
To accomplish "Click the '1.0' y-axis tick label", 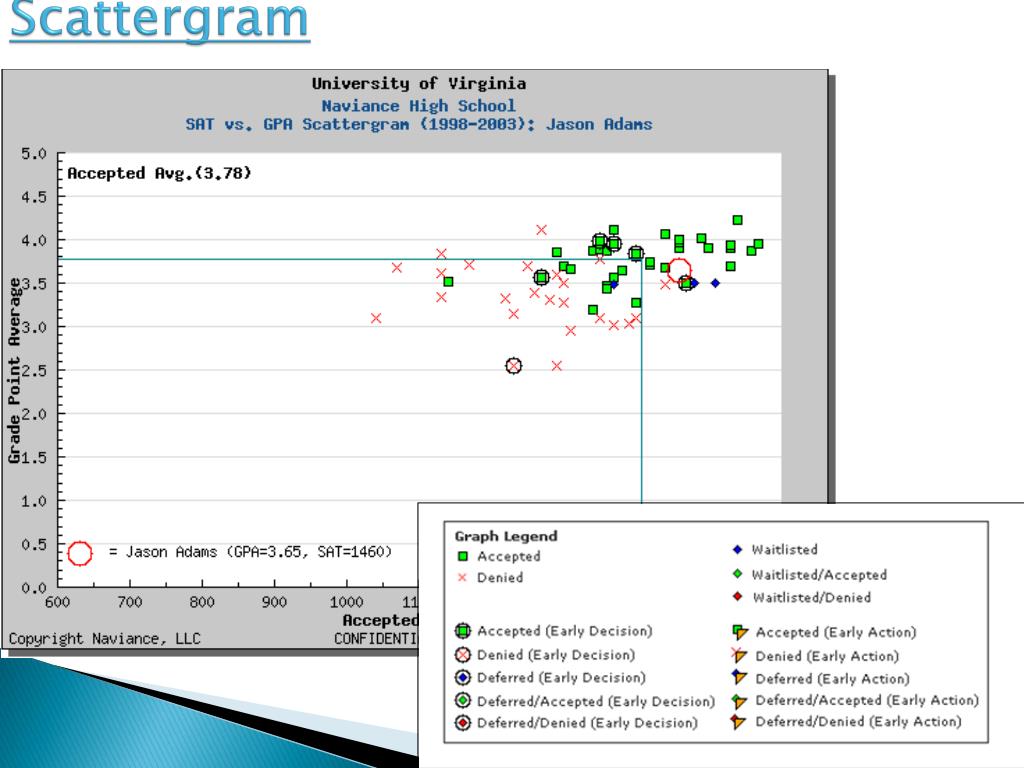I will [34, 502].
